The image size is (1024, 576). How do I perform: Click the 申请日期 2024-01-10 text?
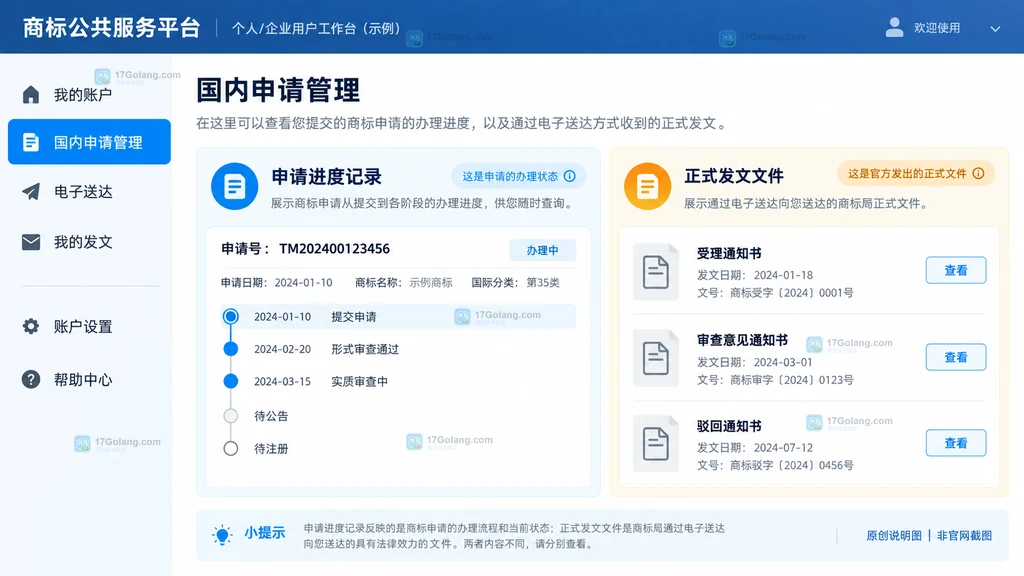277,283
